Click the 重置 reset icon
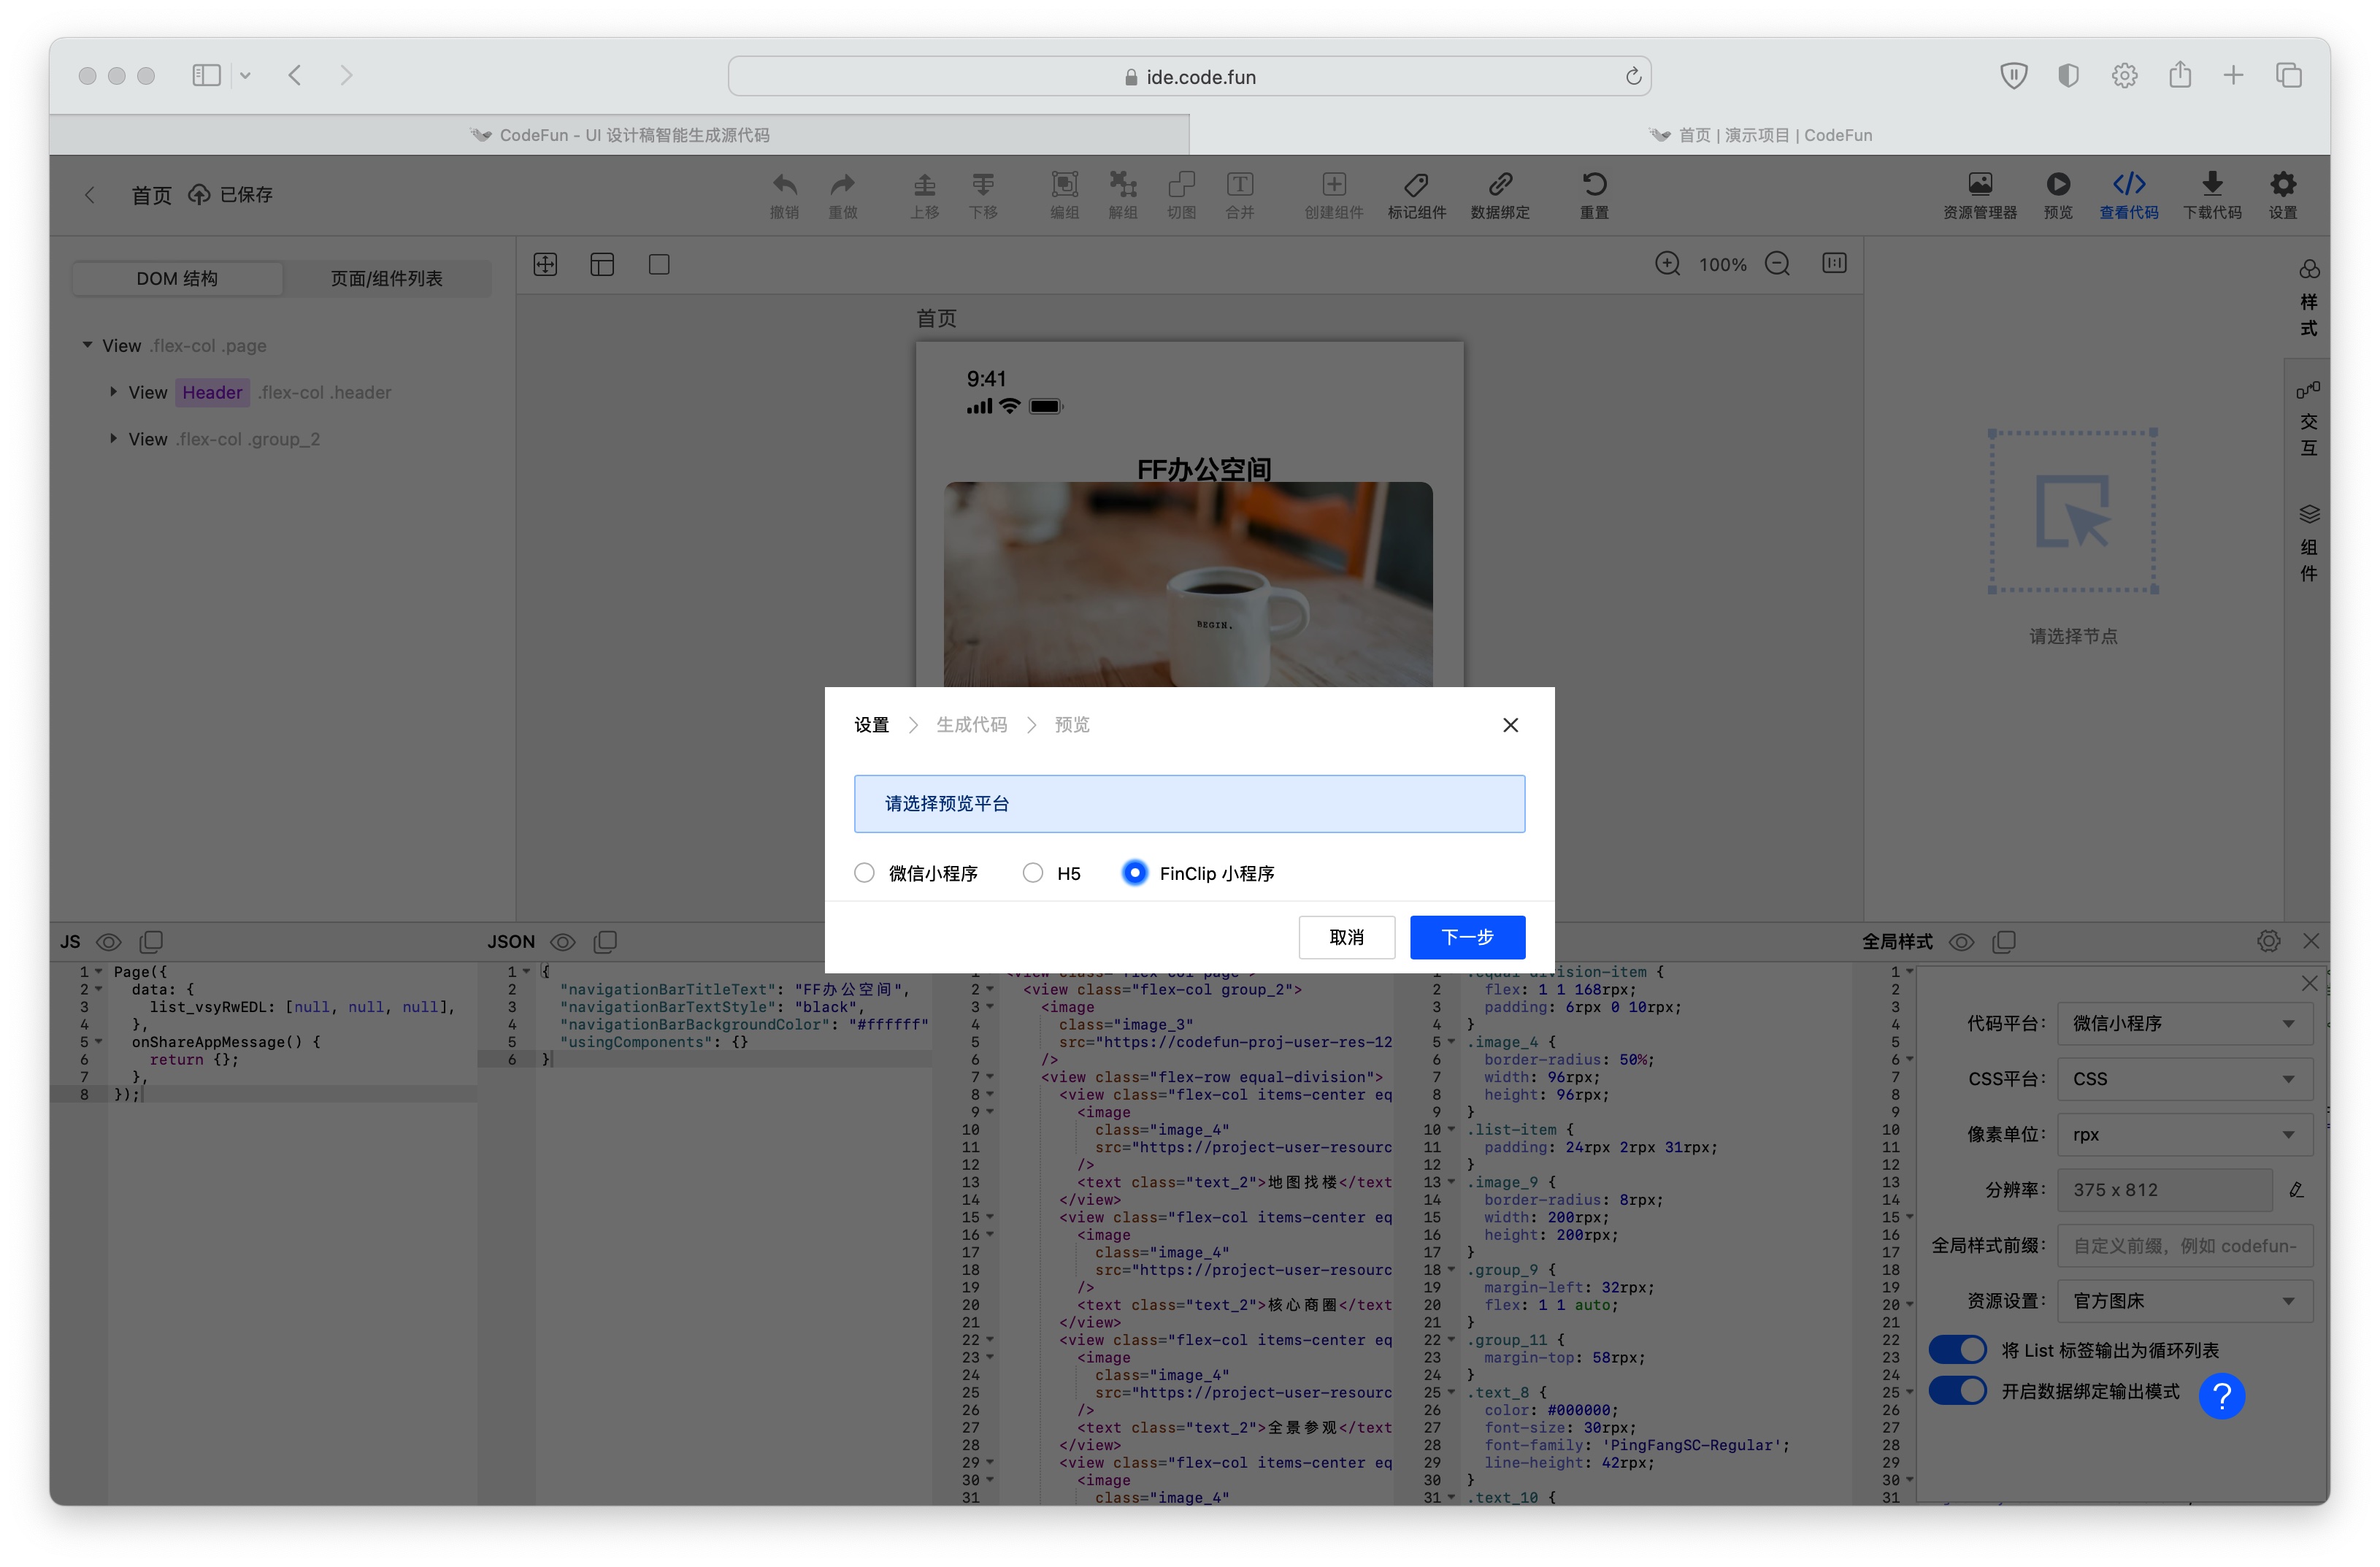The image size is (2380, 1567). point(1594,185)
